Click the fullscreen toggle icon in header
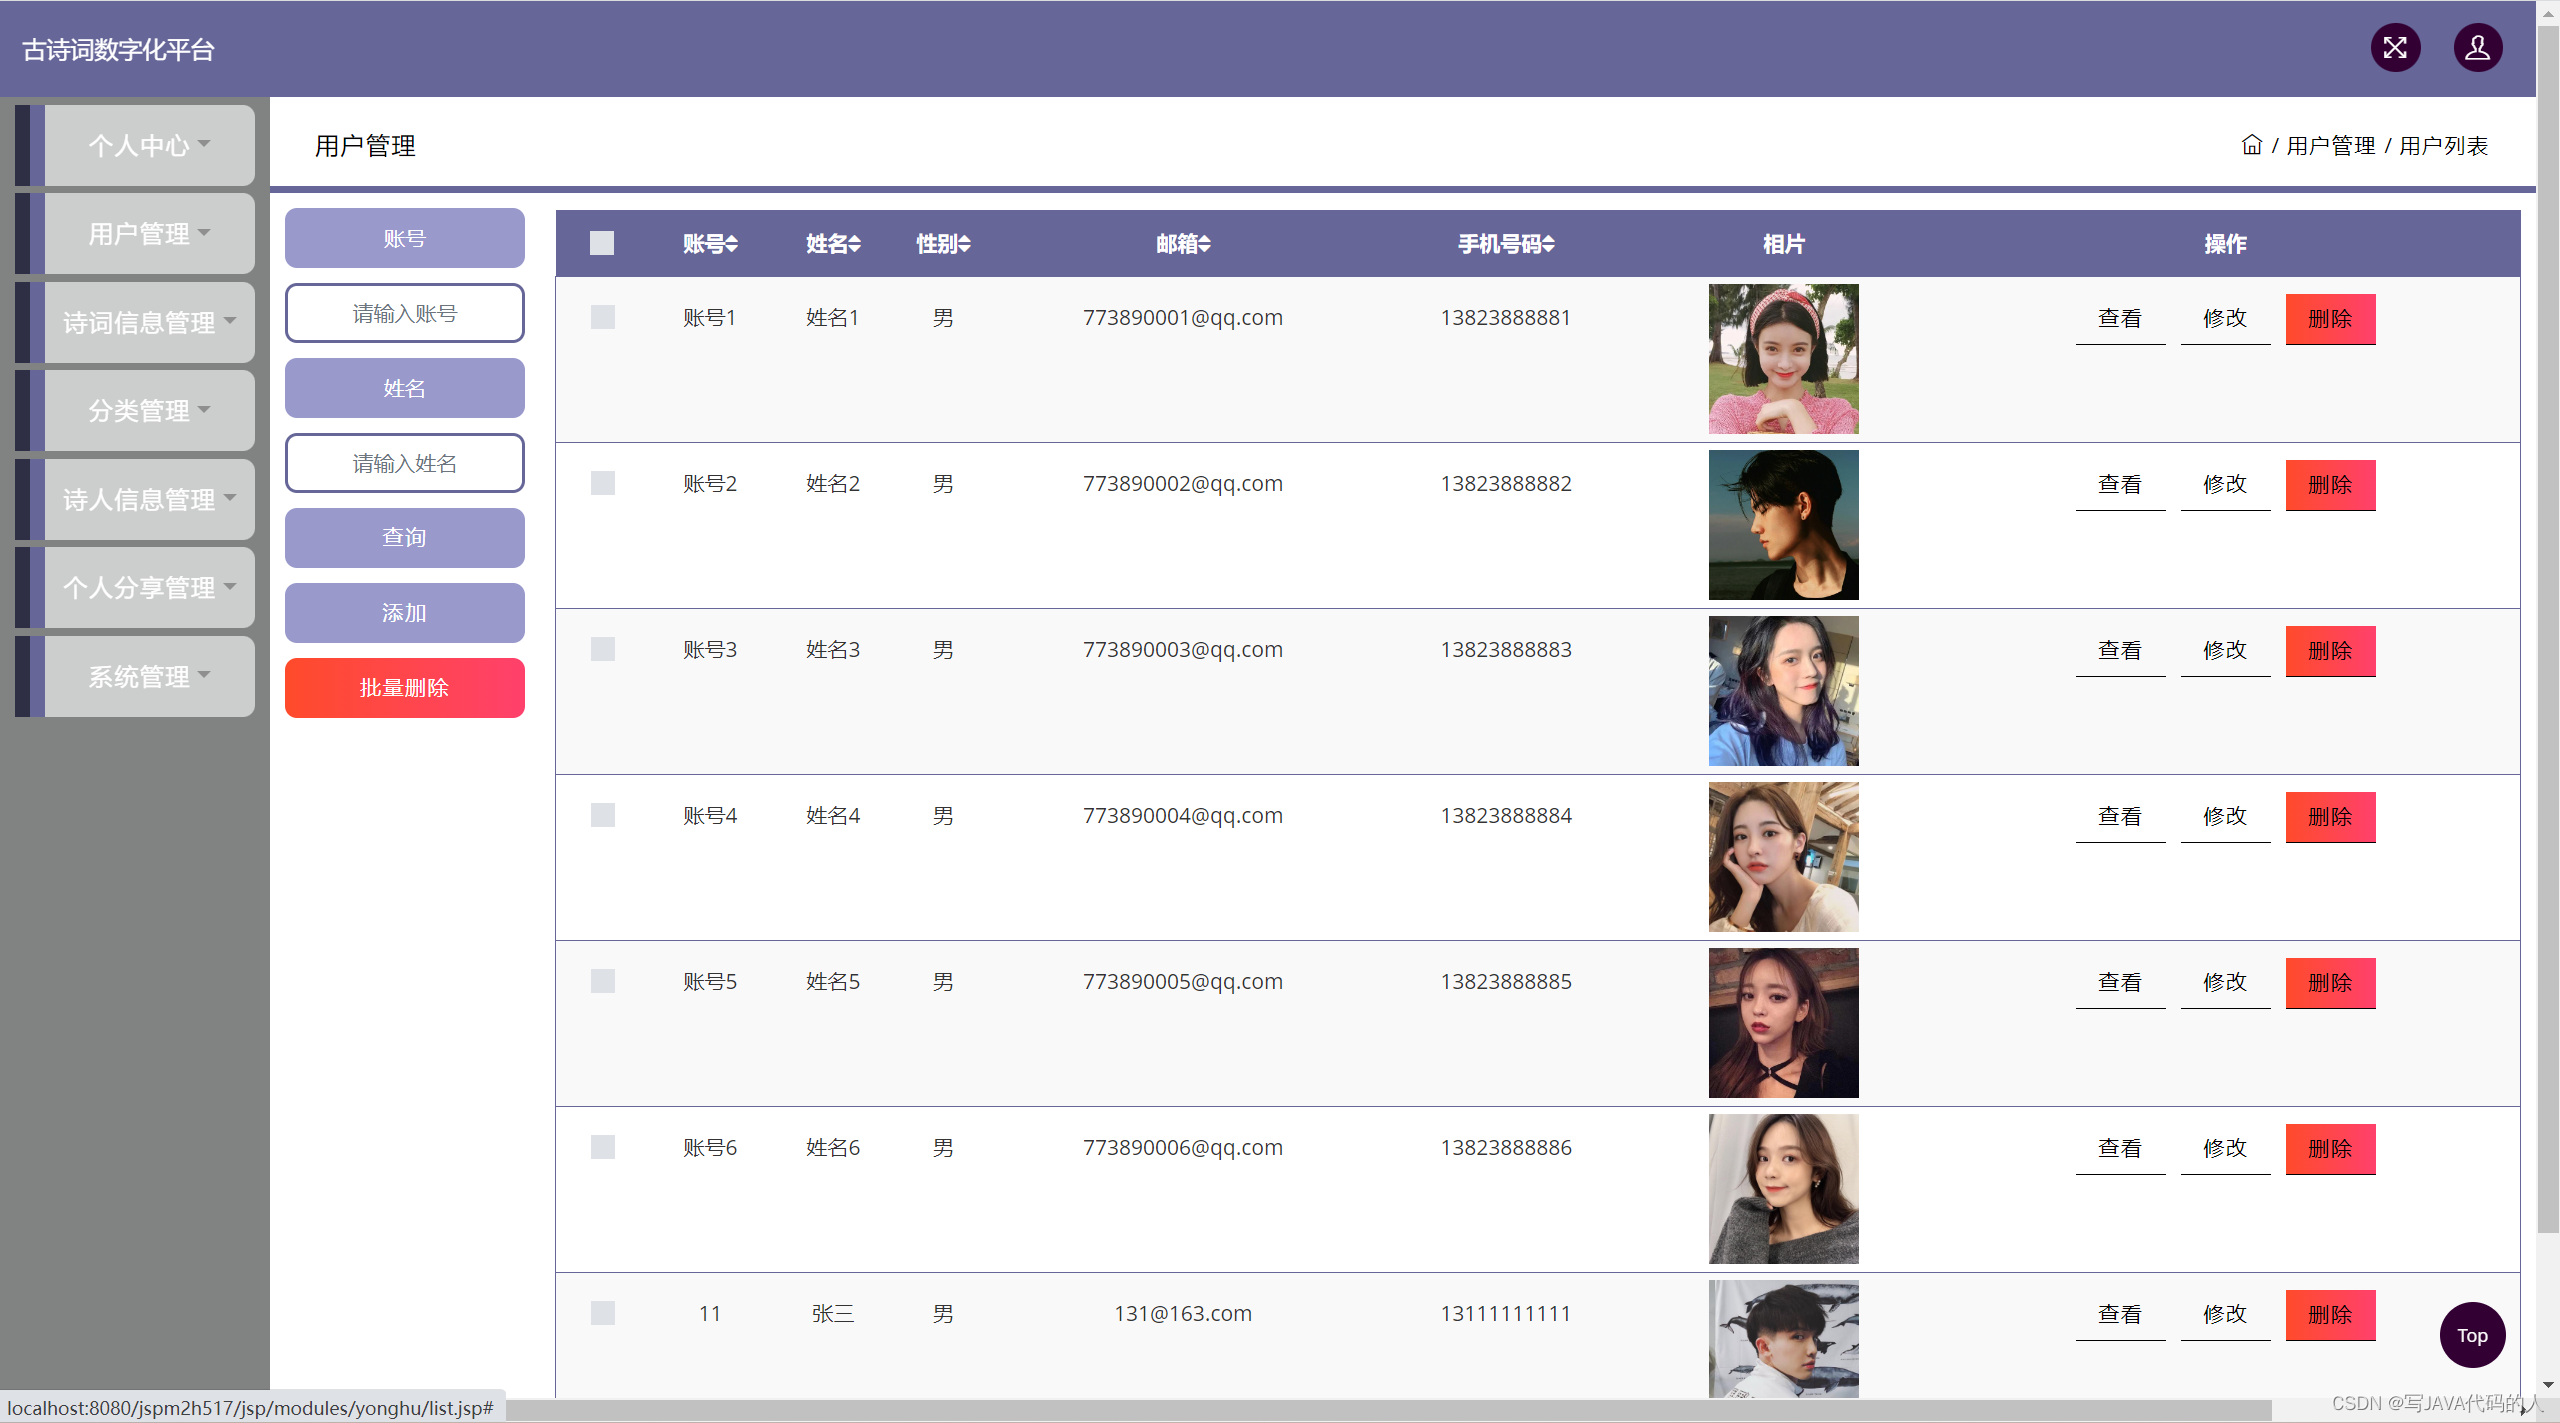The image size is (2560, 1423). pyautogui.click(x=2395, y=48)
